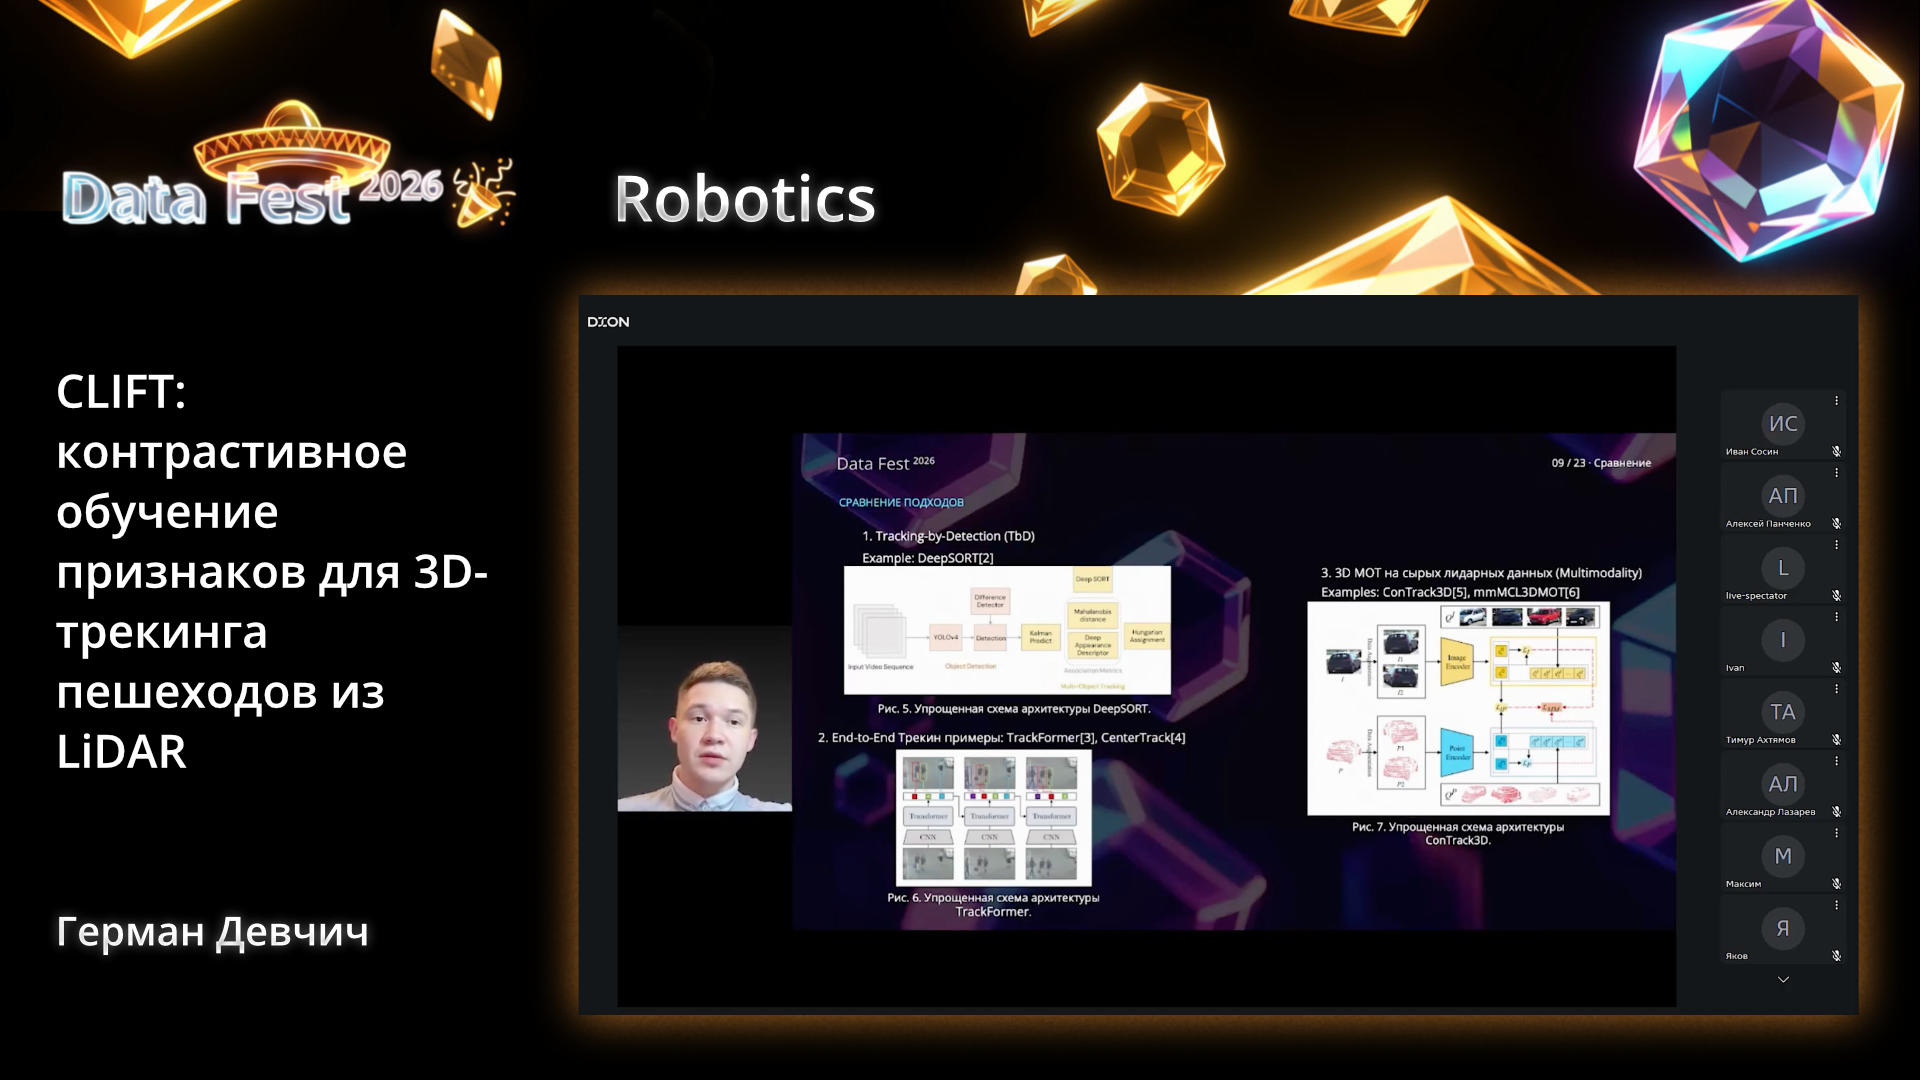Open options menu for Иван Сосин

click(1836, 401)
